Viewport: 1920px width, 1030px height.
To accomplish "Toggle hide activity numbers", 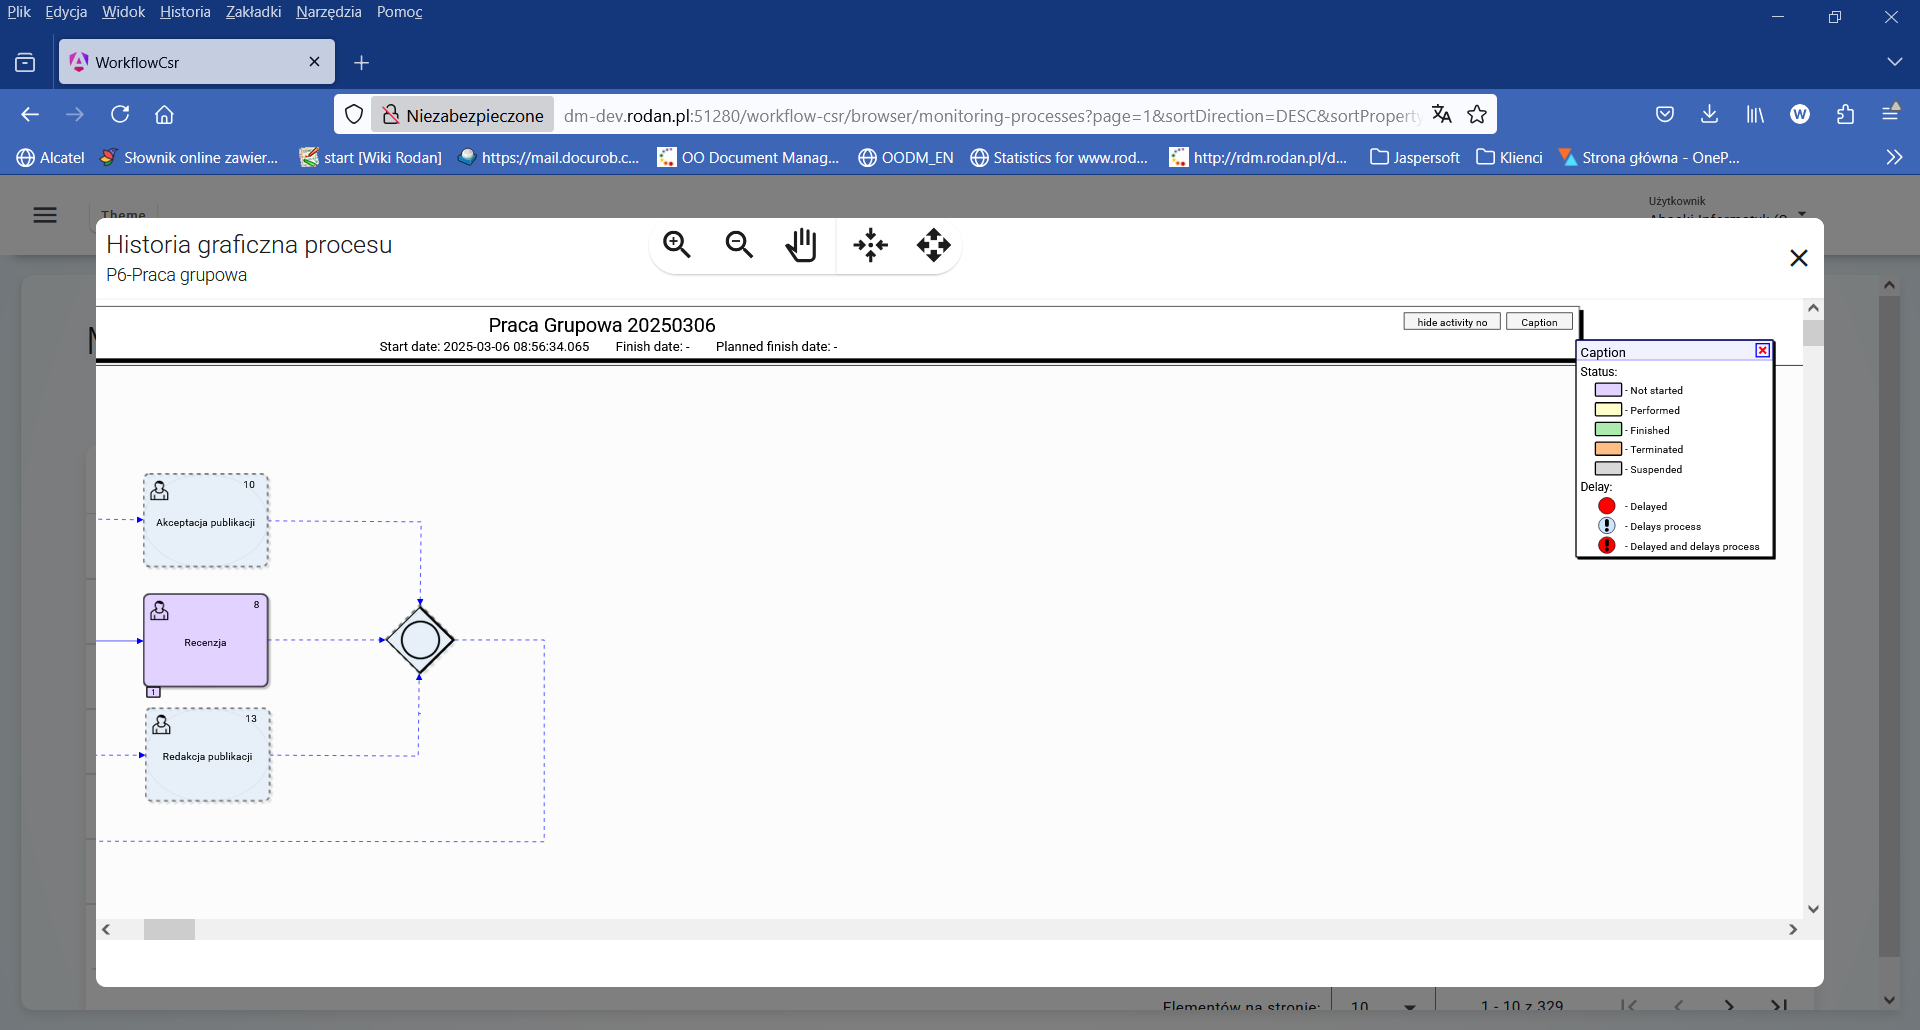I will pos(1451,321).
